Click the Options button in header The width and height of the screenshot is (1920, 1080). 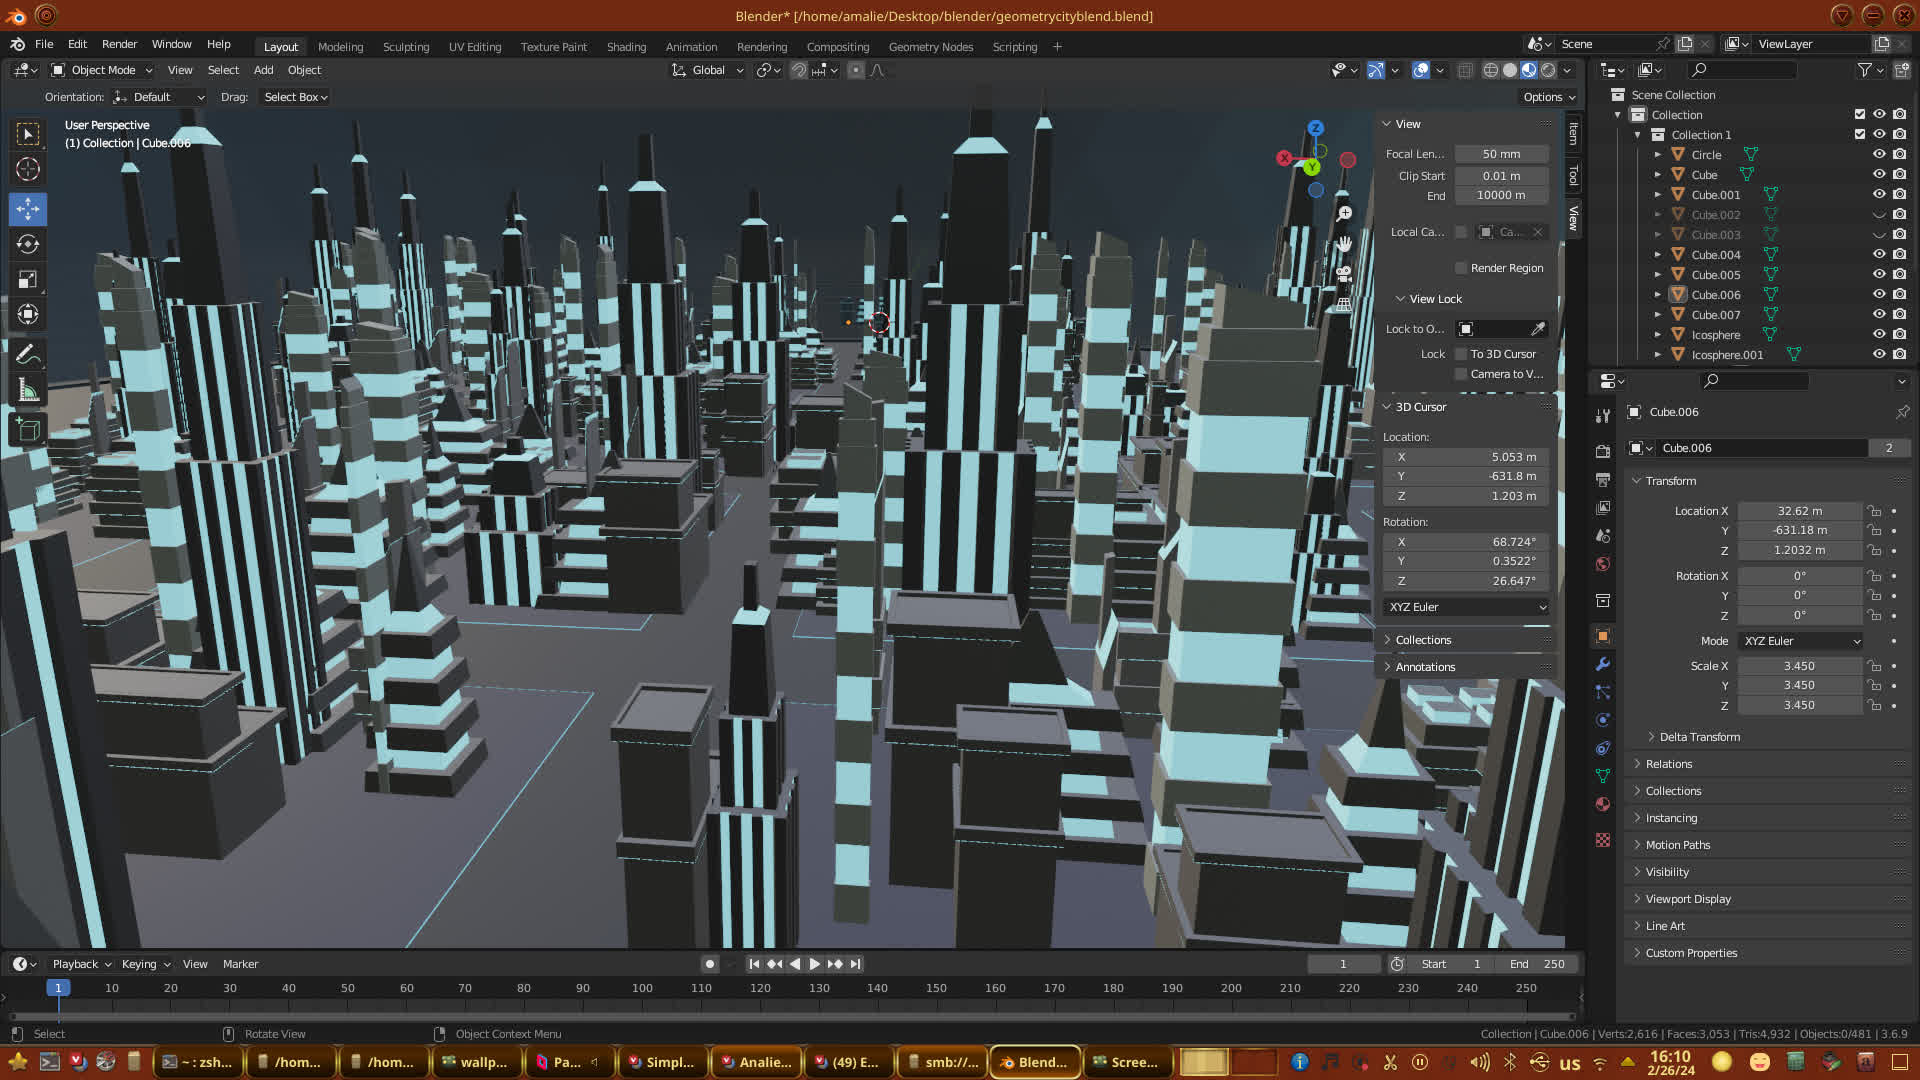click(x=1549, y=97)
